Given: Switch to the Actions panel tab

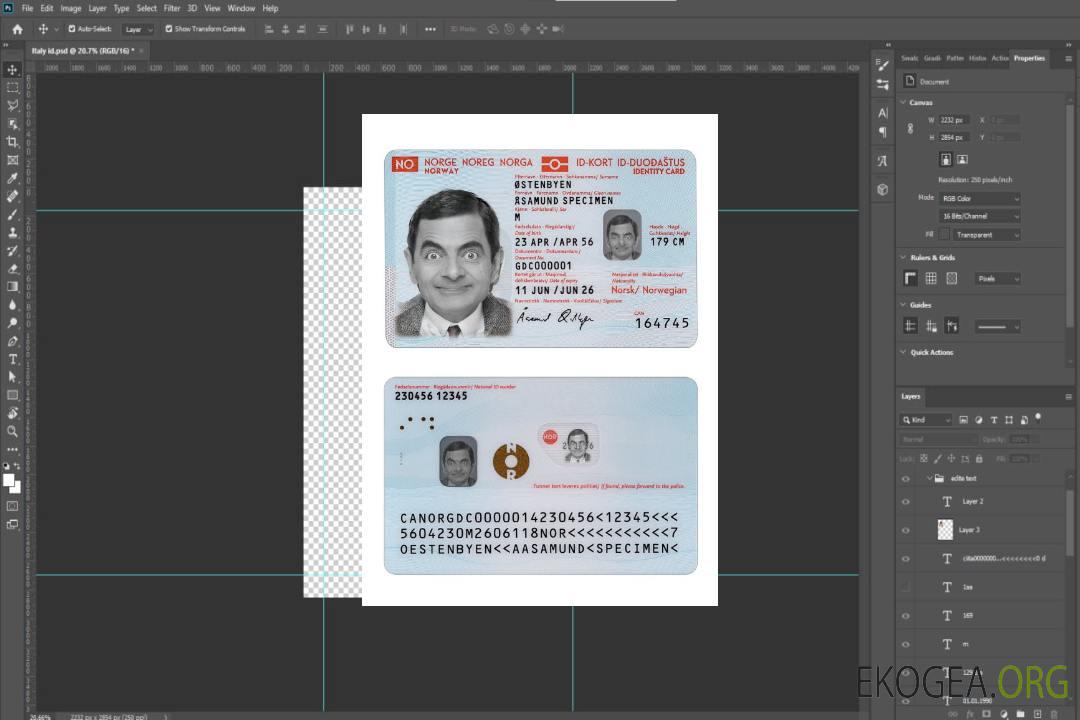Looking at the screenshot, I should [x=999, y=58].
